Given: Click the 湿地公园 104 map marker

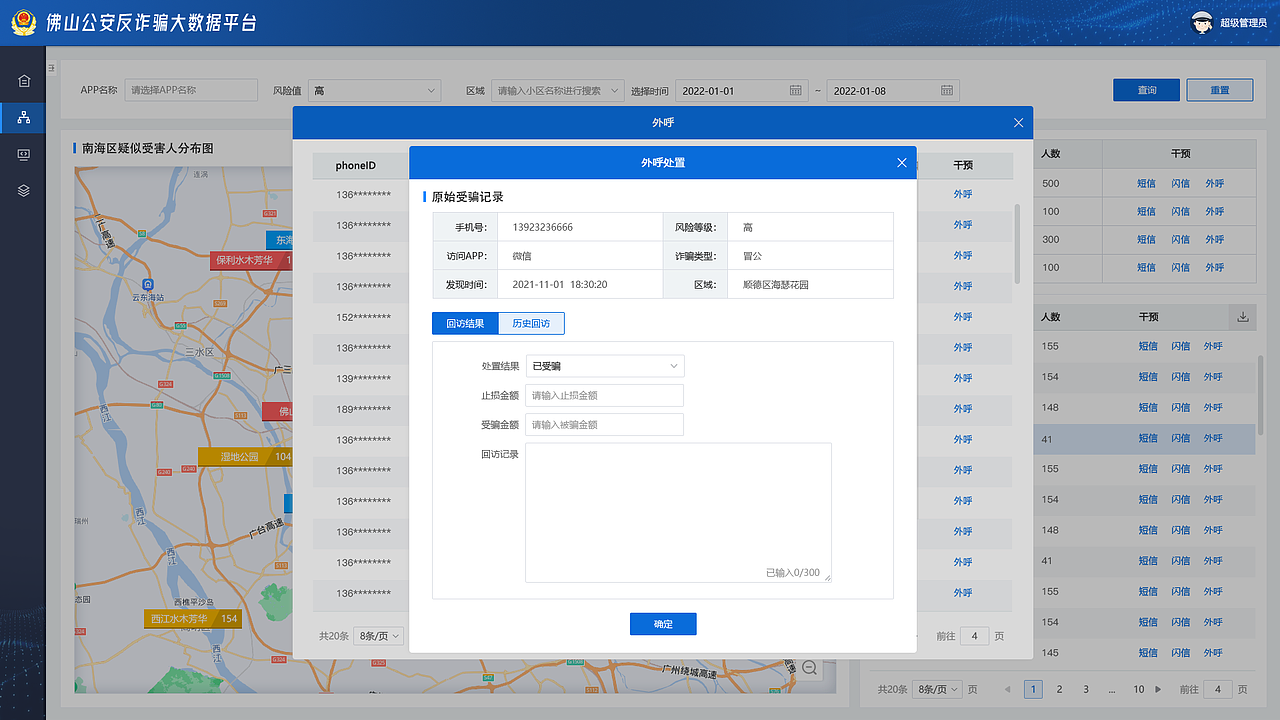Looking at the screenshot, I should coord(246,457).
